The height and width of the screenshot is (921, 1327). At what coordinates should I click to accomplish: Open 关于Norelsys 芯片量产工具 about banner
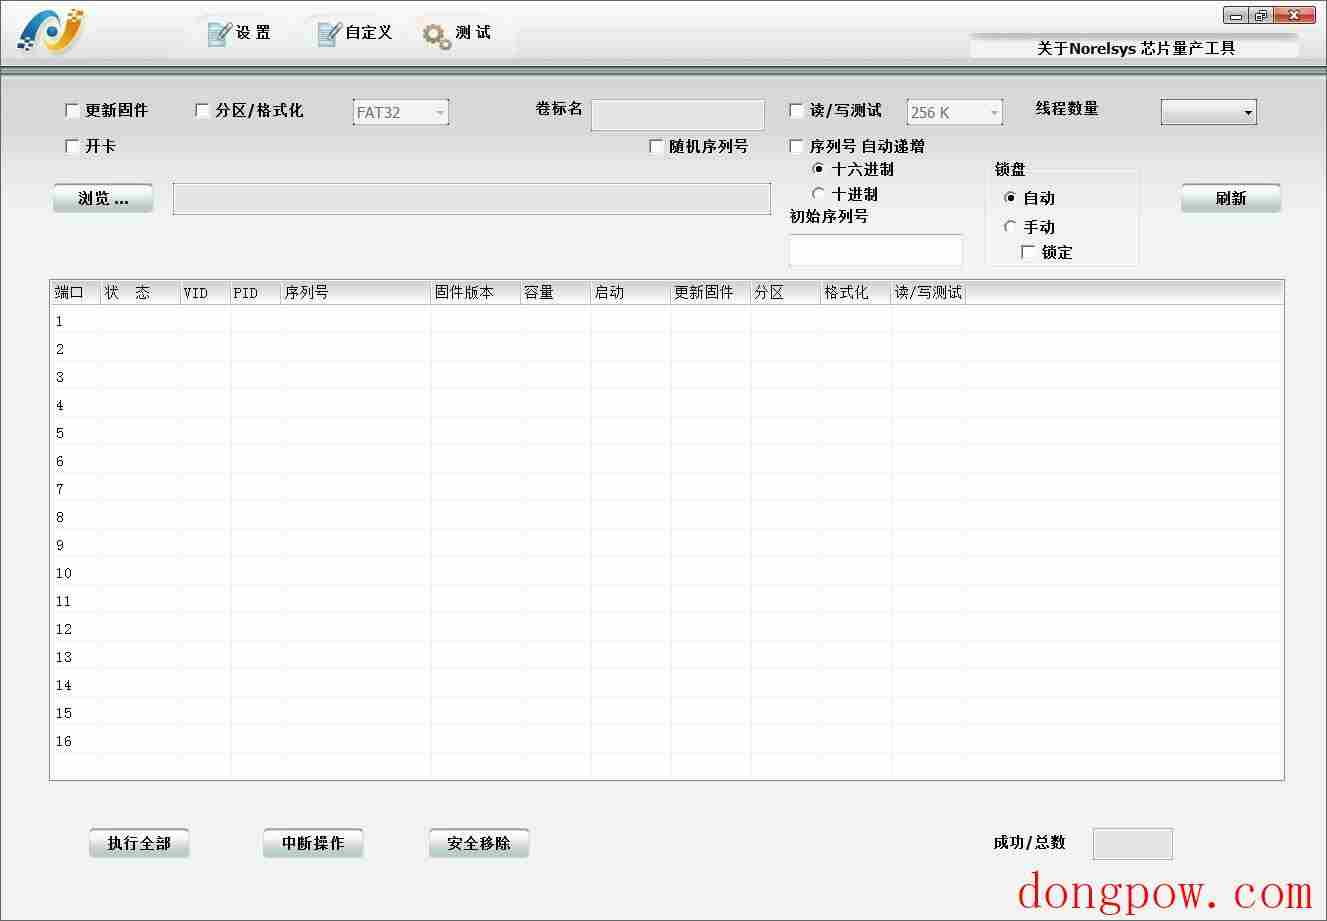click(1135, 47)
